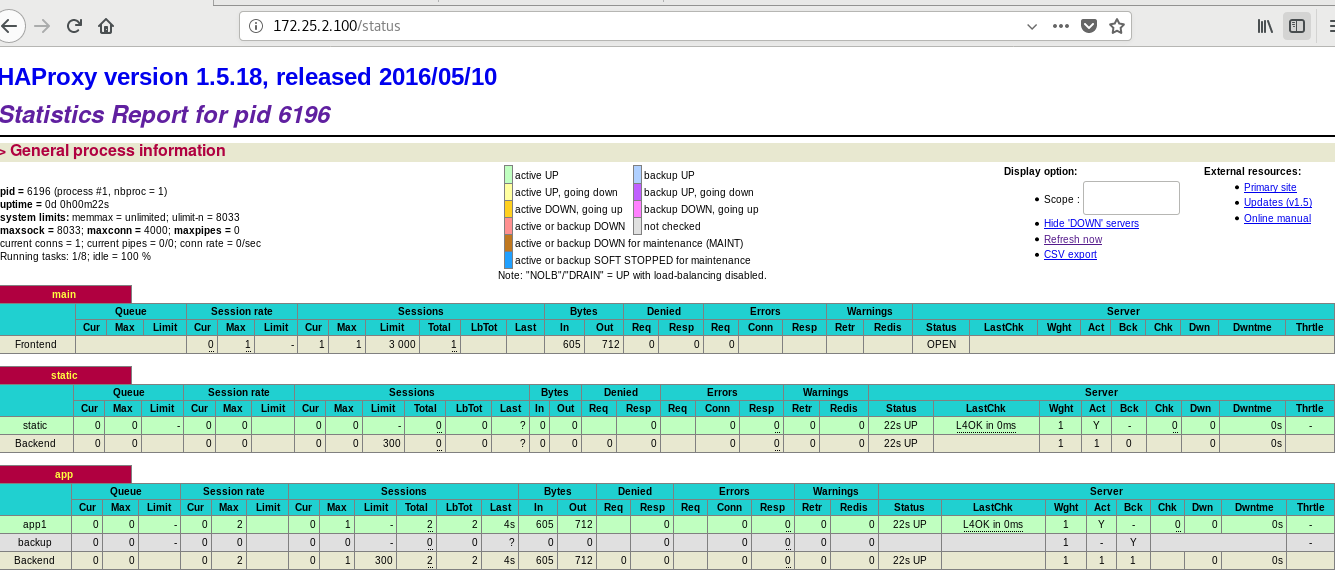Click L4OK in 0ms in app1 row
Viewport: 1335px width, 570px height.
[x=993, y=524]
